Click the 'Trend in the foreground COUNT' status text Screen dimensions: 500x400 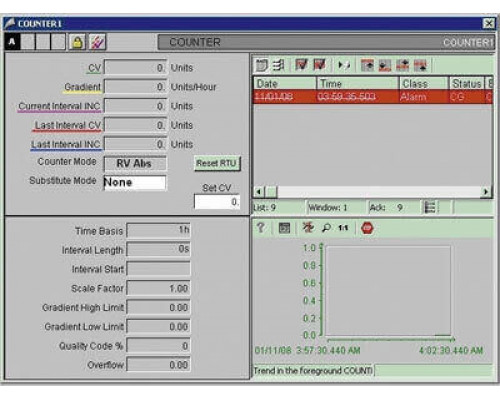(313, 370)
